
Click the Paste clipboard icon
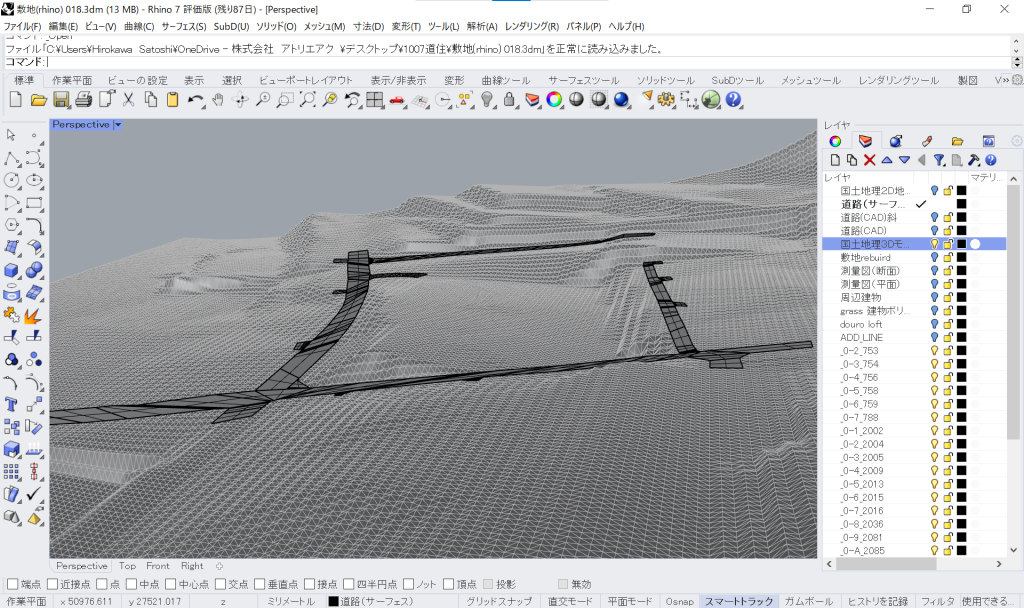tap(172, 100)
